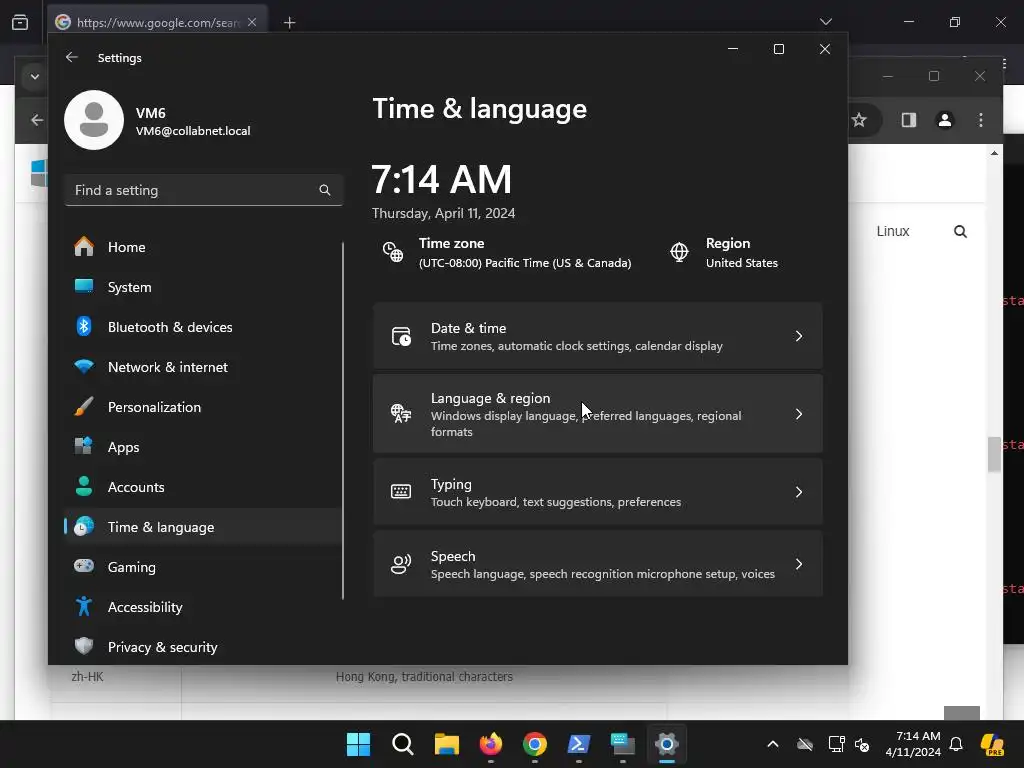Expand Typing chevron arrow
The height and width of the screenshot is (768, 1024).
pyautogui.click(x=799, y=492)
